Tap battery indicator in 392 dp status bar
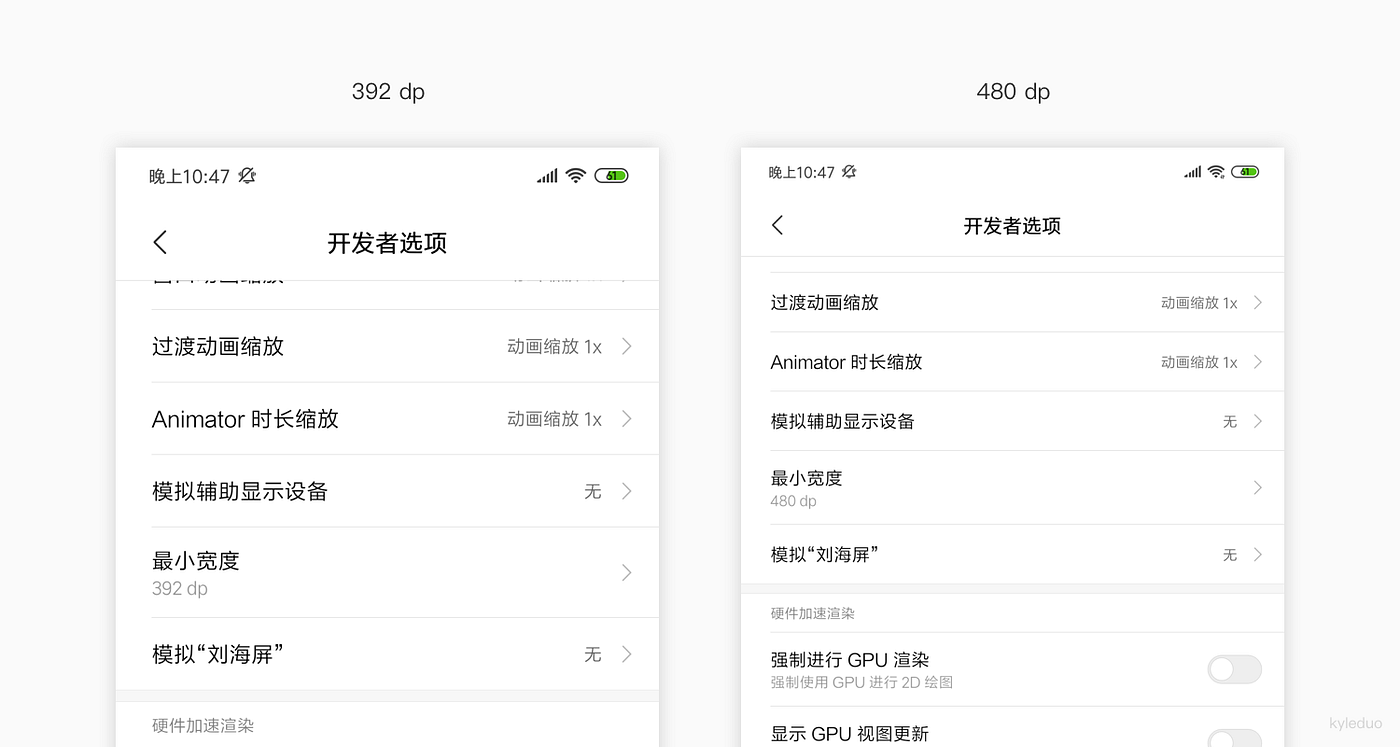Viewport: 1400px width, 747px height. [x=611, y=176]
